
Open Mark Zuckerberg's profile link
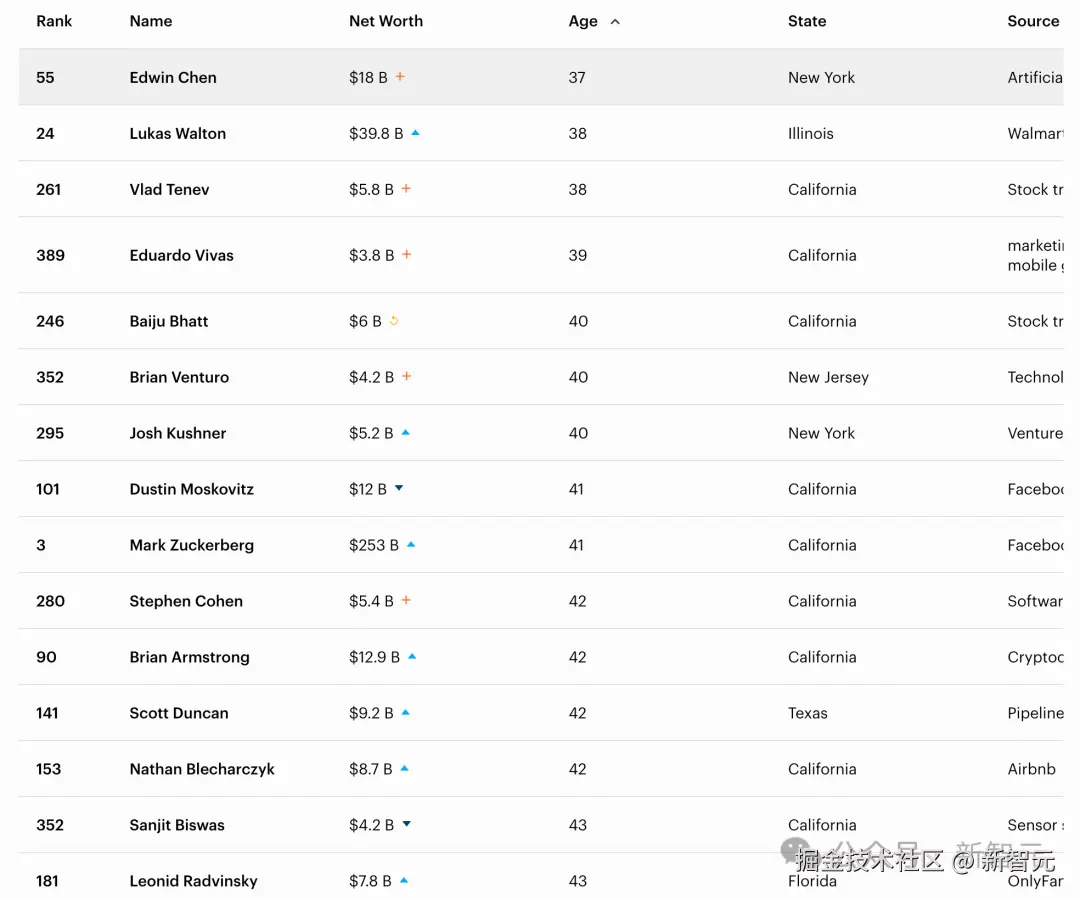click(191, 545)
